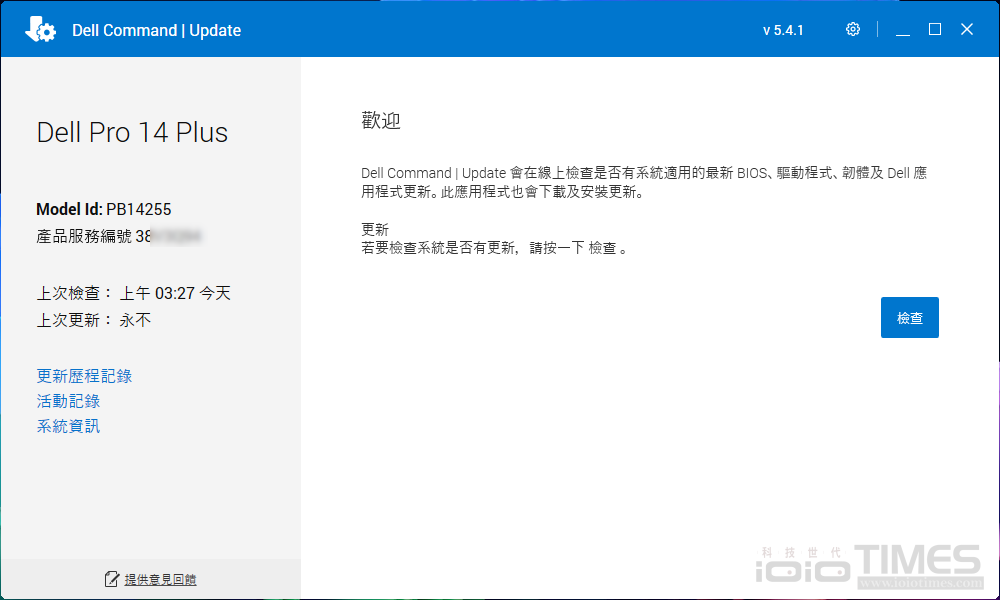Maximize the Dell Command Update window
The image size is (1000, 600).
tap(935, 29)
